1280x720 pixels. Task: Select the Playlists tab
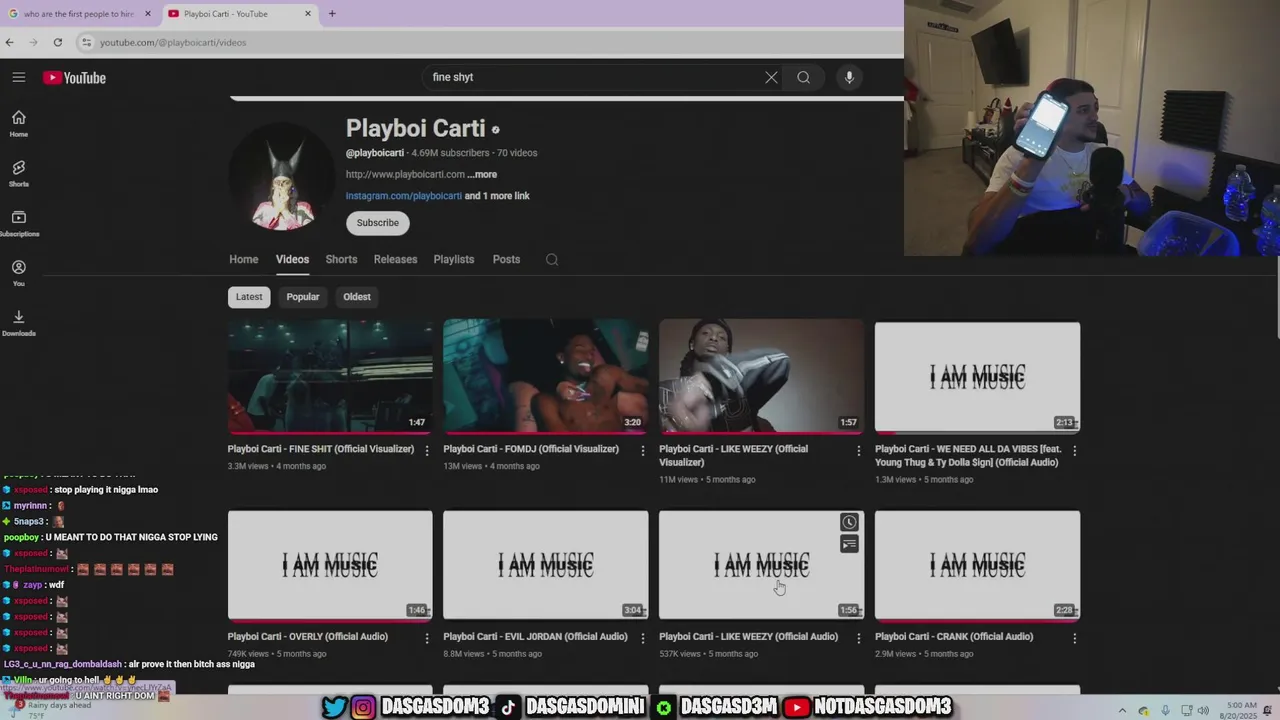tap(453, 259)
